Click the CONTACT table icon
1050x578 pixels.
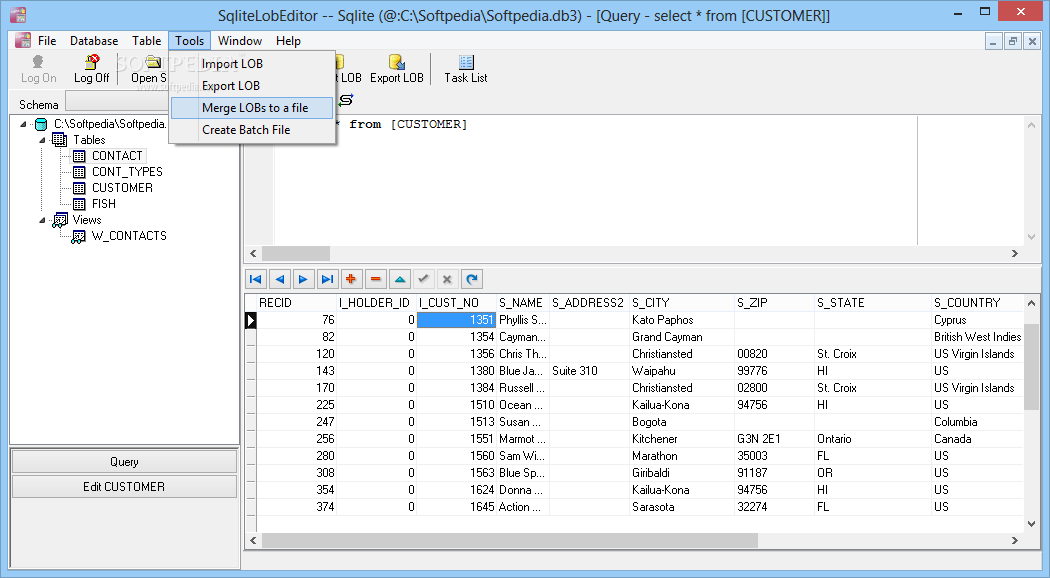tap(79, 156)
